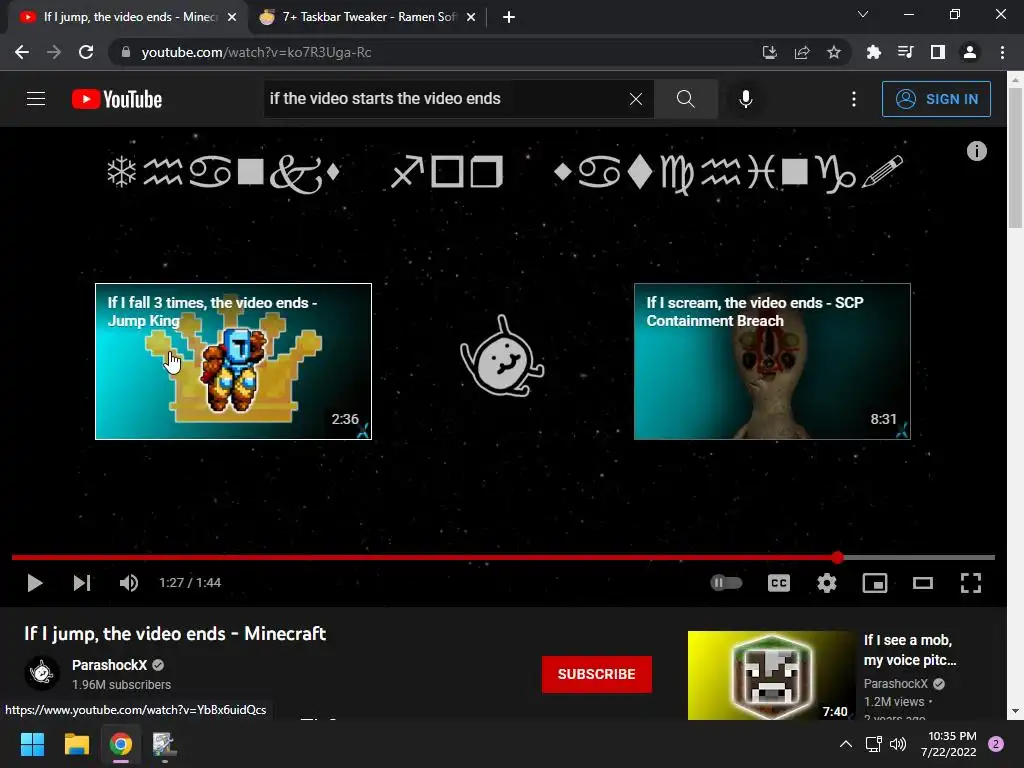Open Taskbar Tweaker taskbar icon
Viewport: 1024px width, 768px height.
(165, 744)
